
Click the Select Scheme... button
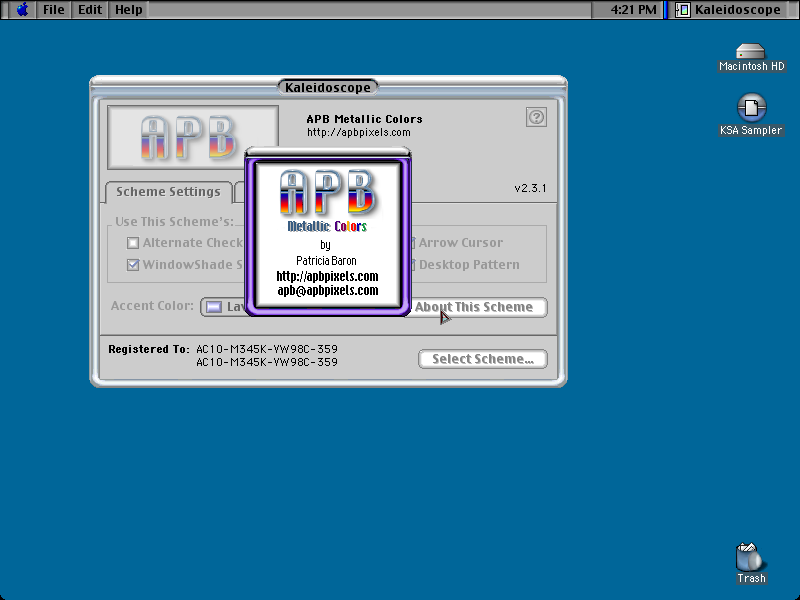tap(483, 359)
